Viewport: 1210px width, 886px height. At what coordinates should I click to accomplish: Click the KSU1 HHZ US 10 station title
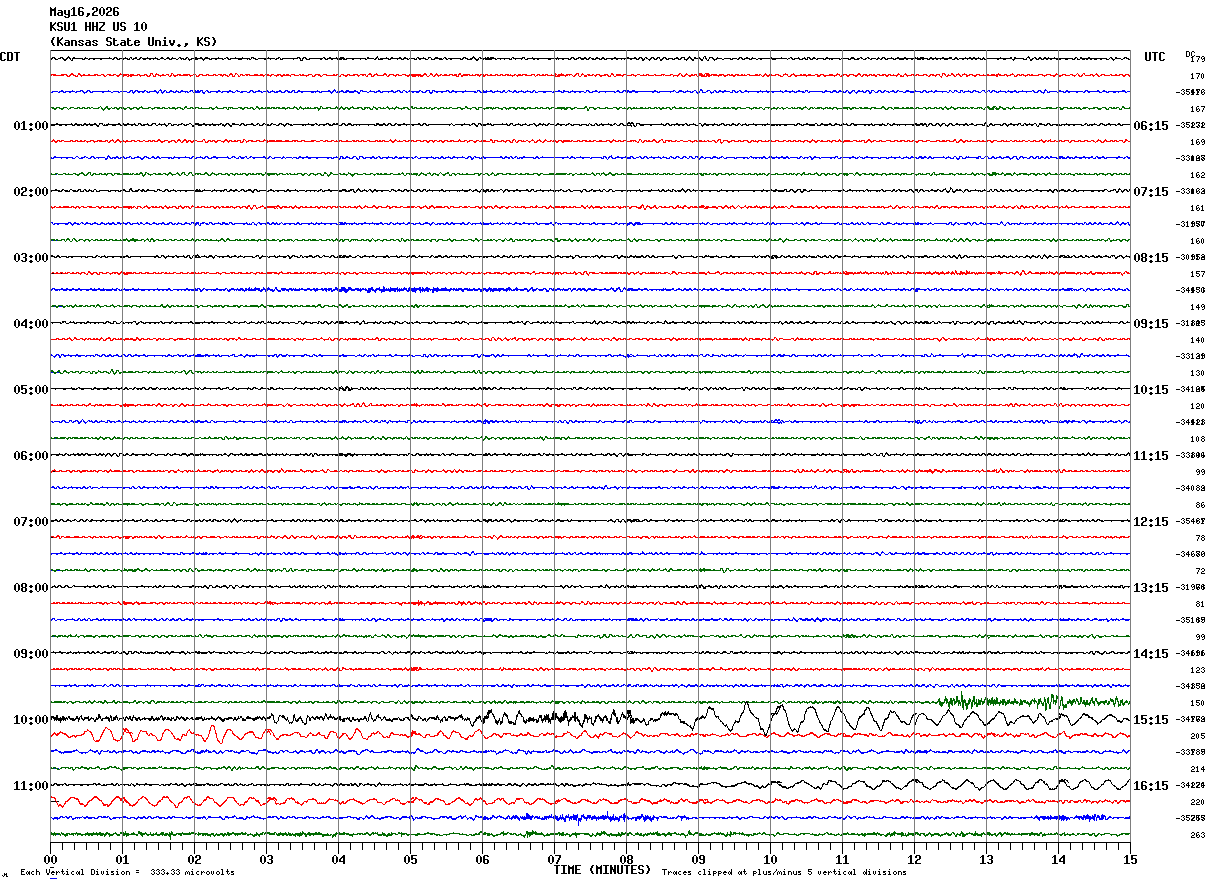coord(98,27)
